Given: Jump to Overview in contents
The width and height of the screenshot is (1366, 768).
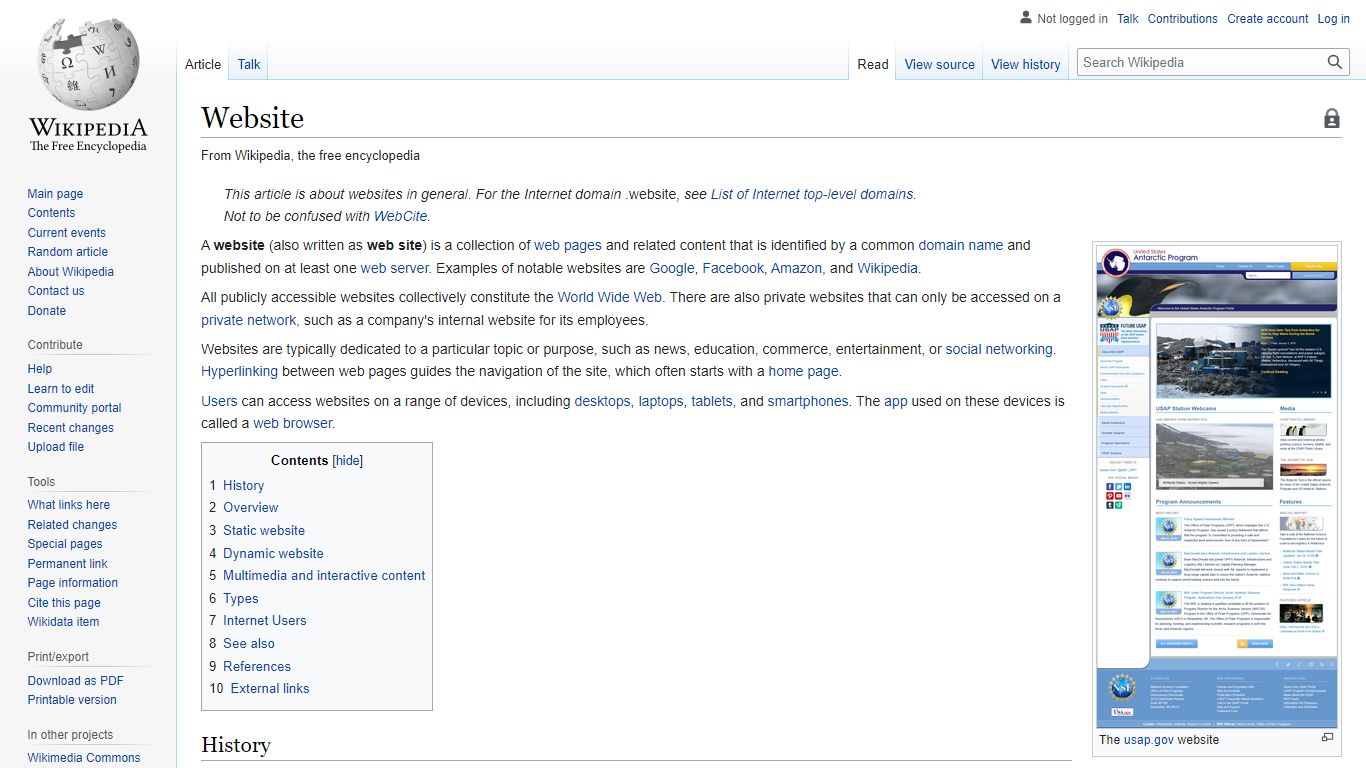Looking at the screenshot, I should [250, 508].
